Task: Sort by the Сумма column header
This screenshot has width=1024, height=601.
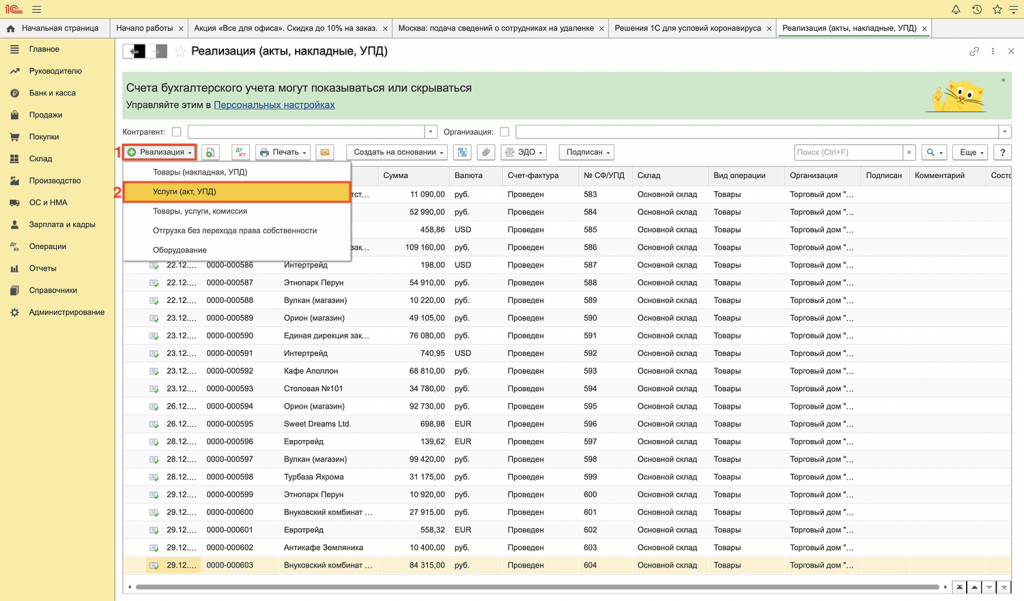Action: tap(413, 176)
